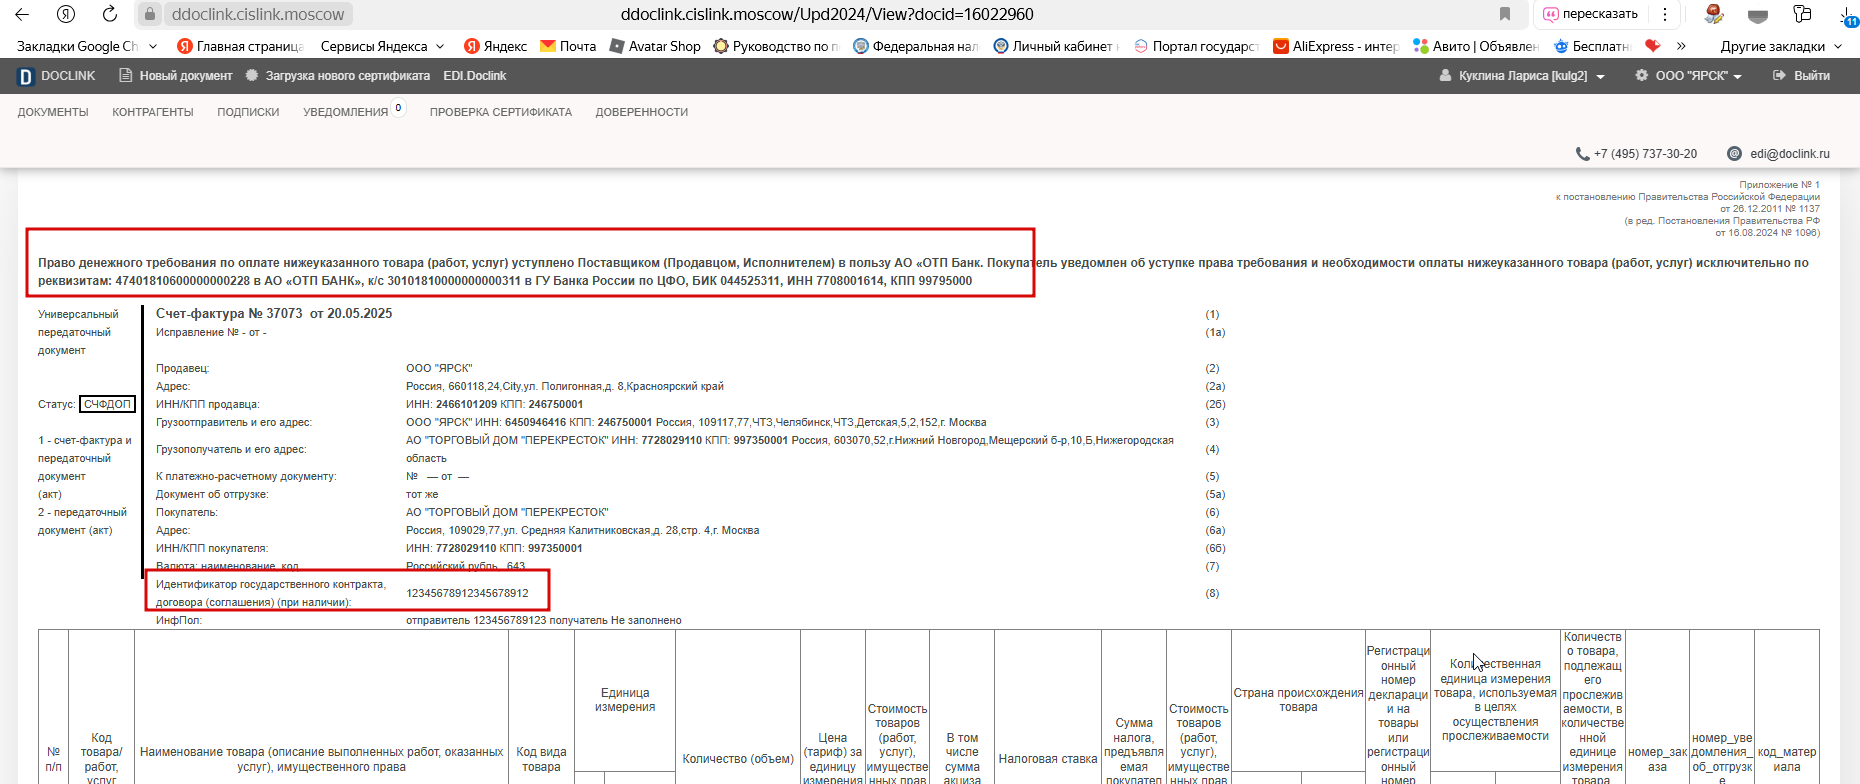This screenshot has width=1860, height=784.
Task: Expand the 'Сервисы Яндекса' bookmark folder
Action: [384, 46]
